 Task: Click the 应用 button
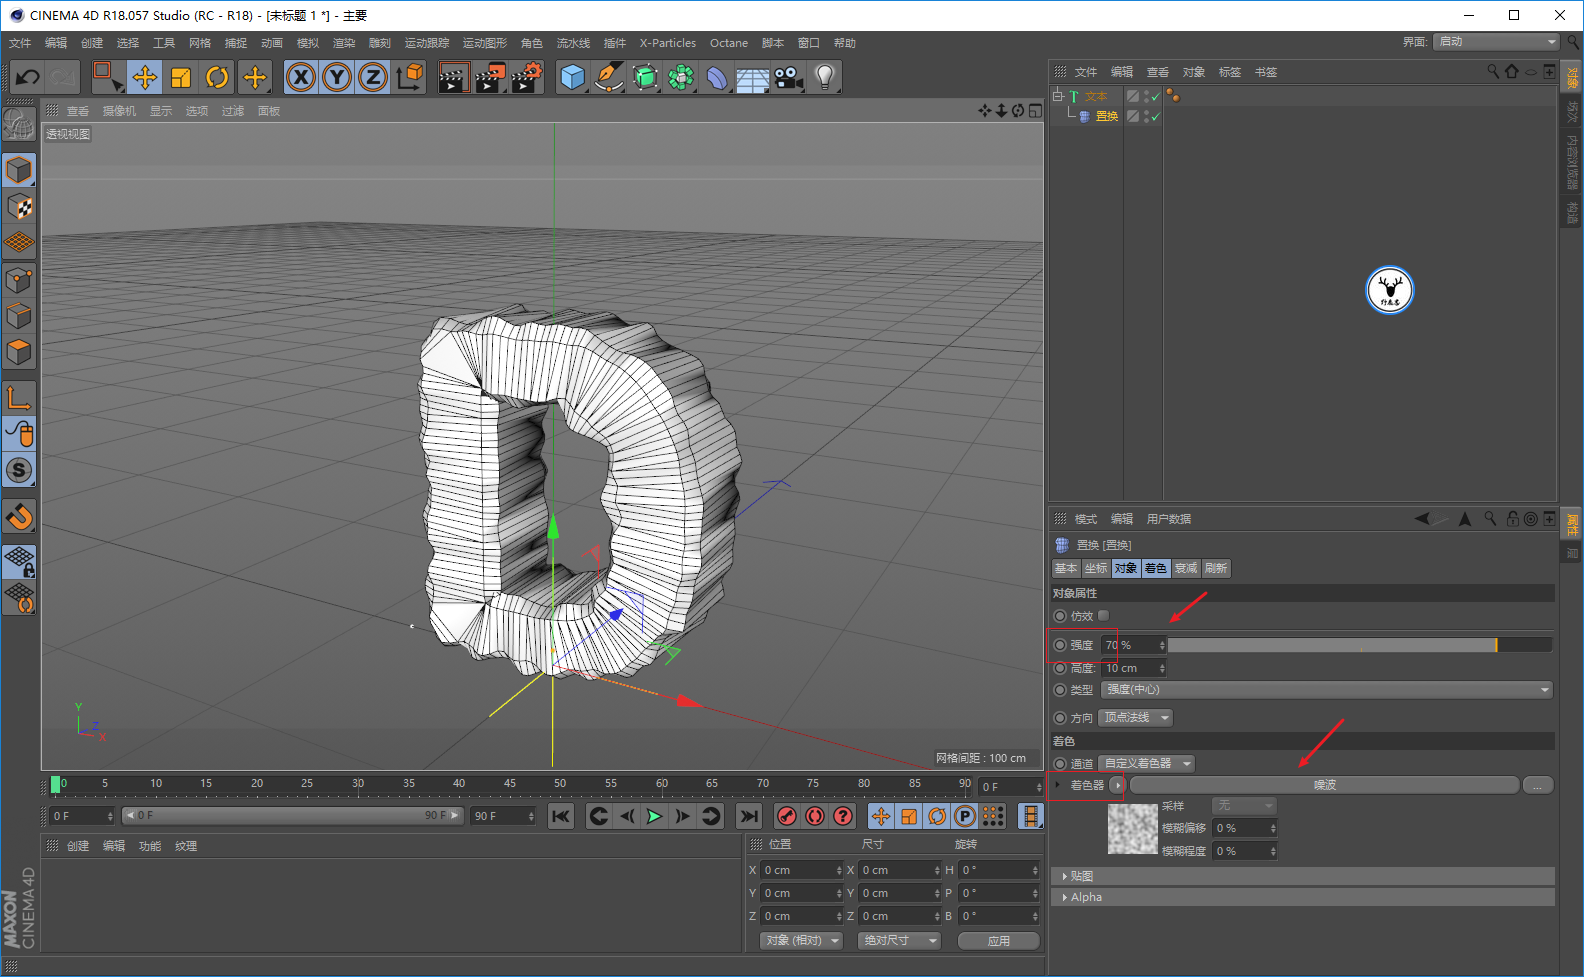click(x=998, y=941)
